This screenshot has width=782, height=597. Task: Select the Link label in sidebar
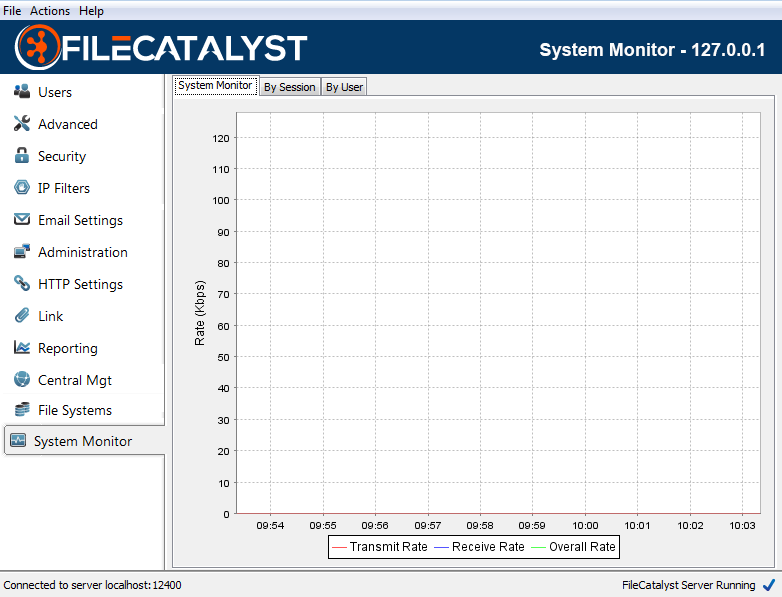51,316
